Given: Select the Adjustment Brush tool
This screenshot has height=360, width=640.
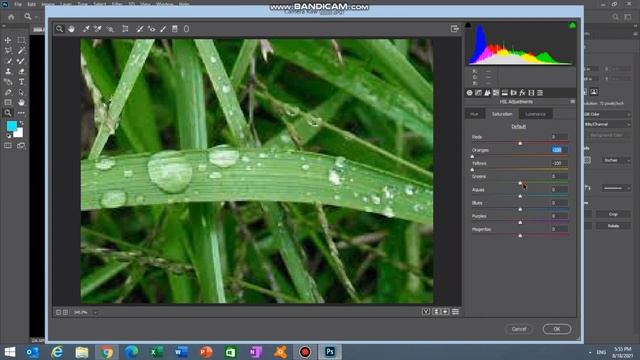Looking at the screenshot, I should pos(163,29).
